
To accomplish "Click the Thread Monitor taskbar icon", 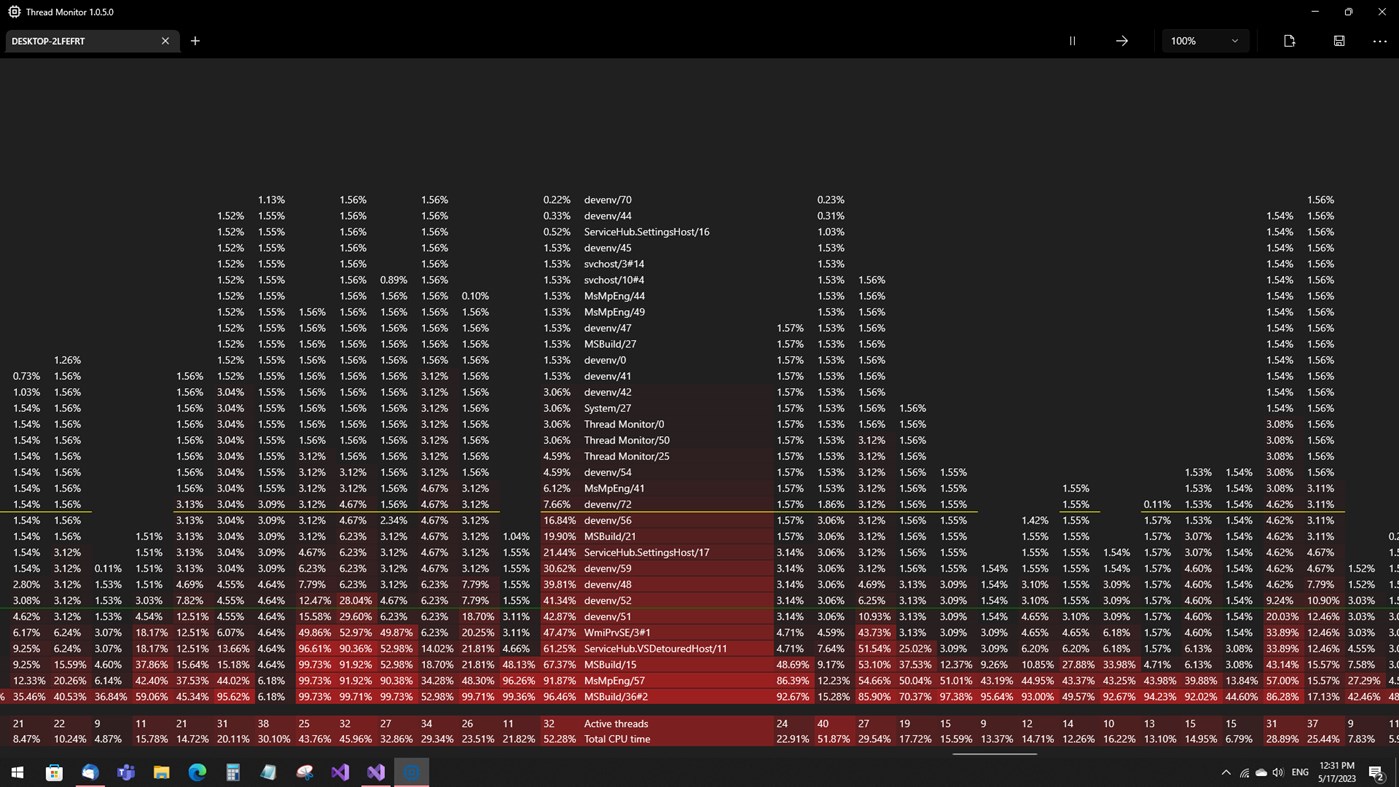I will coord(410,771).
